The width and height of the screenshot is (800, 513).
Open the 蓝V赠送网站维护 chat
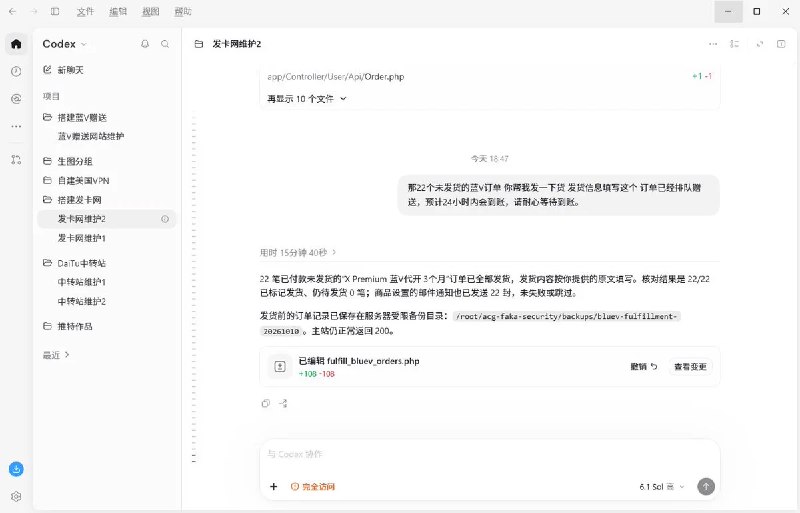(108, 136)
